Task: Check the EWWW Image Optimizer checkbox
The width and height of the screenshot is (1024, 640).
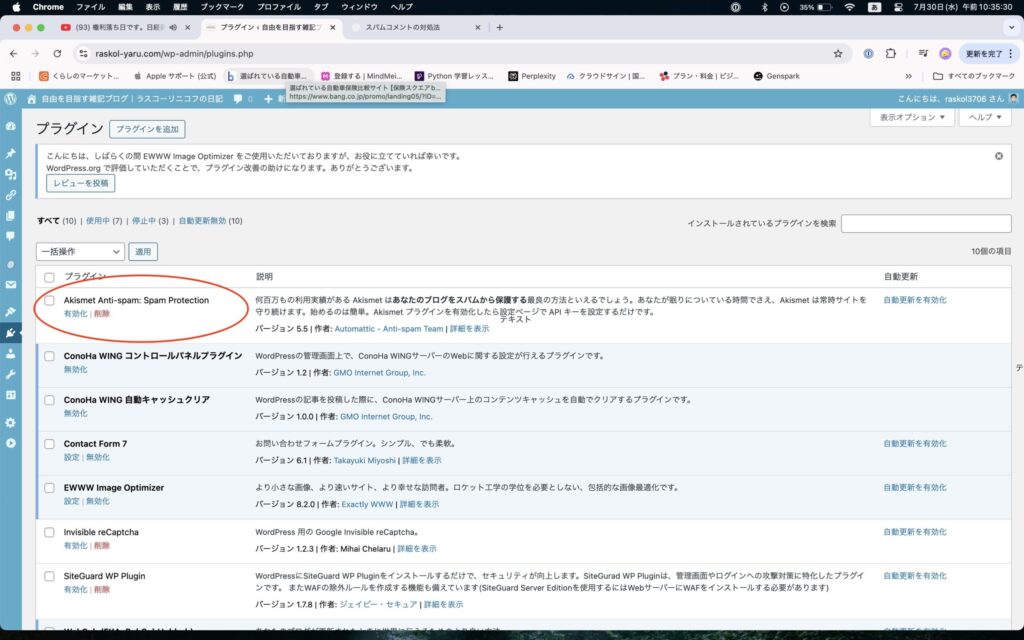Action: [x=50, y=488]
